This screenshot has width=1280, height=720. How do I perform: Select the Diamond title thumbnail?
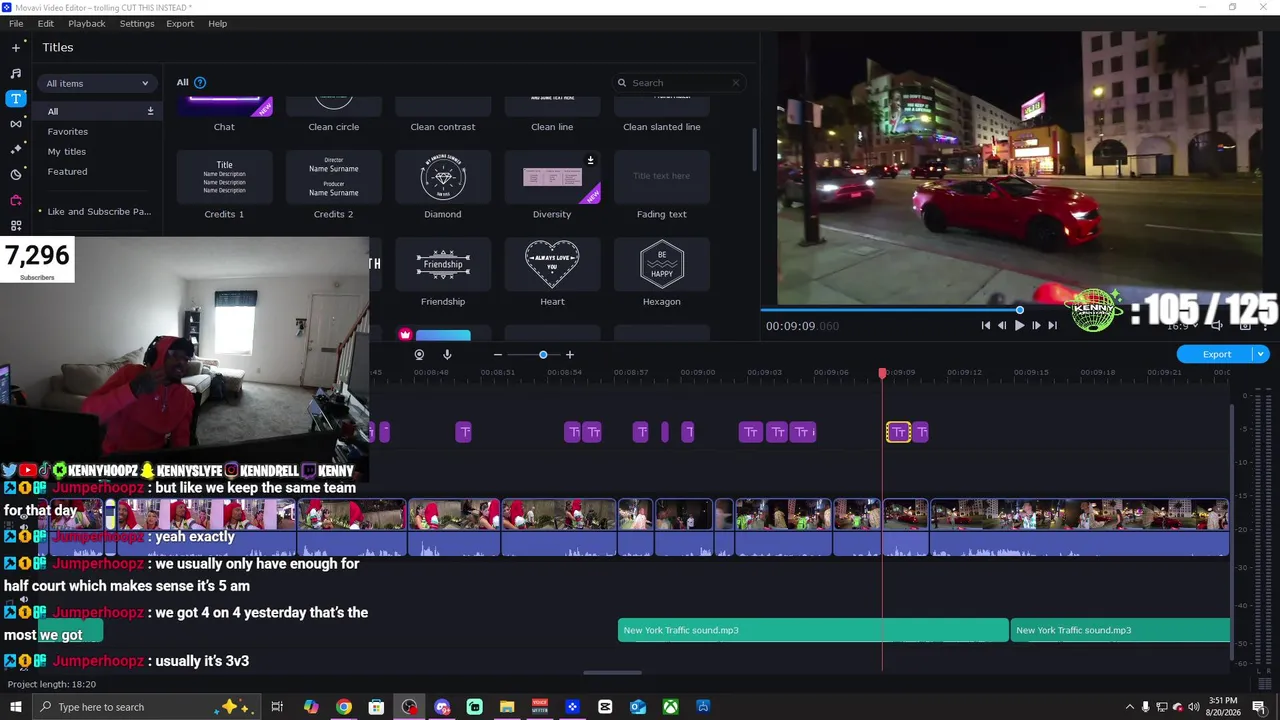click(443, 177)
